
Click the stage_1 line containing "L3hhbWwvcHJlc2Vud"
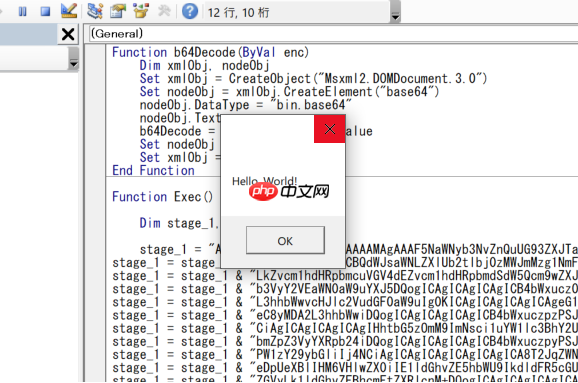pos(345,302)
